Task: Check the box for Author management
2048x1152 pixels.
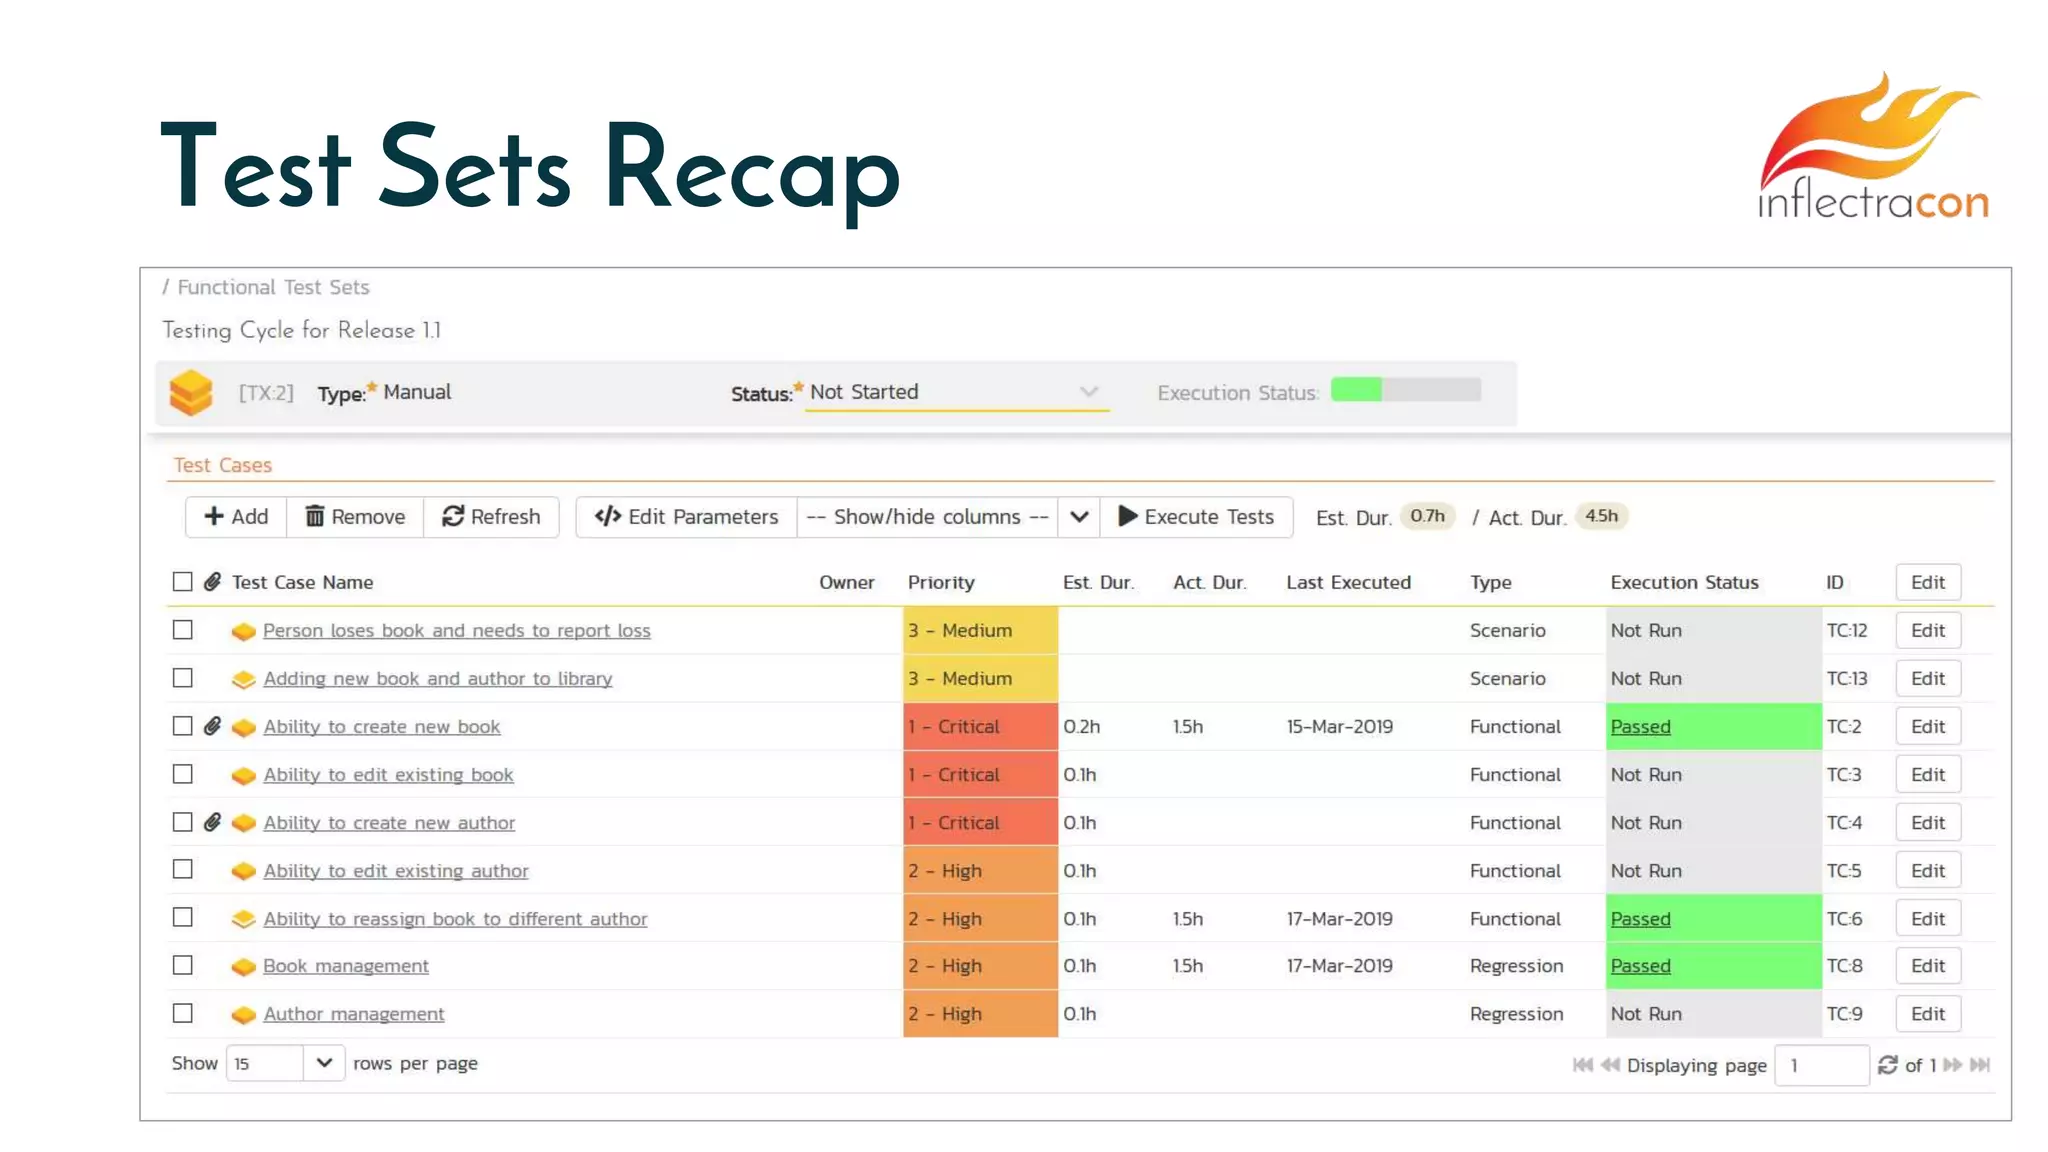Action: [x=182, y=1013]
